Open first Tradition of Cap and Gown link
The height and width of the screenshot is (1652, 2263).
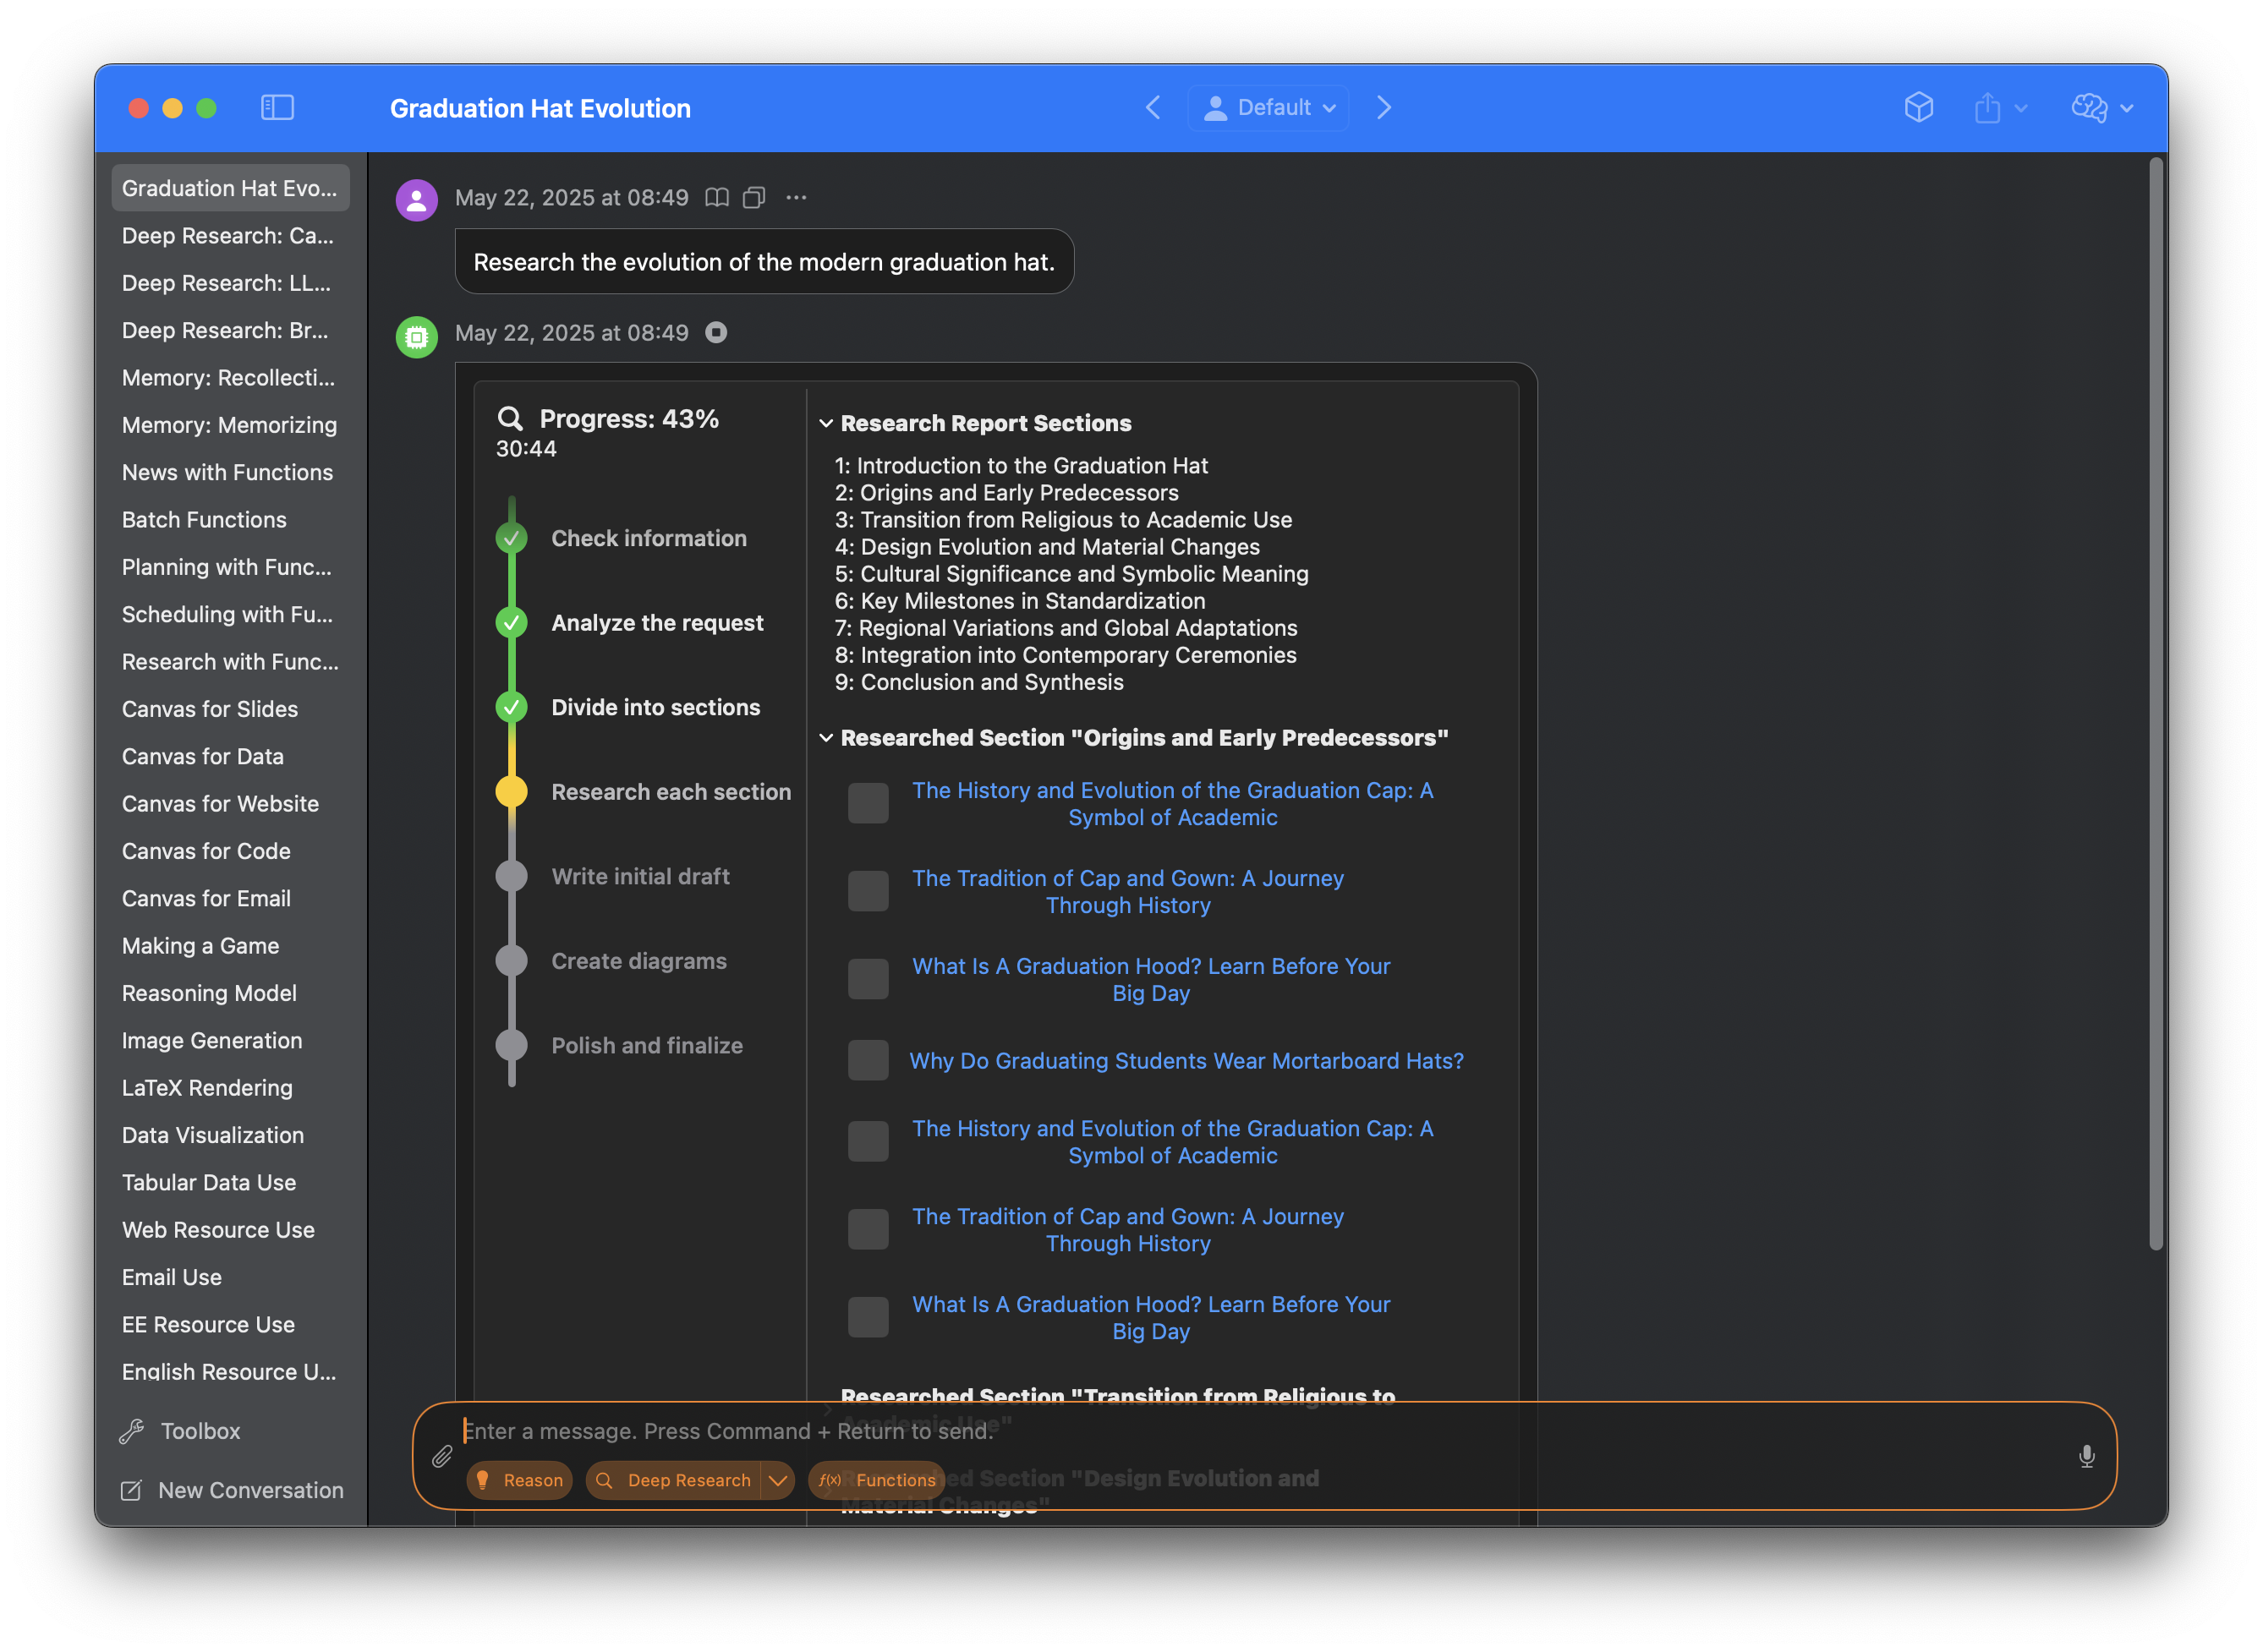(x=1127, y=892)
